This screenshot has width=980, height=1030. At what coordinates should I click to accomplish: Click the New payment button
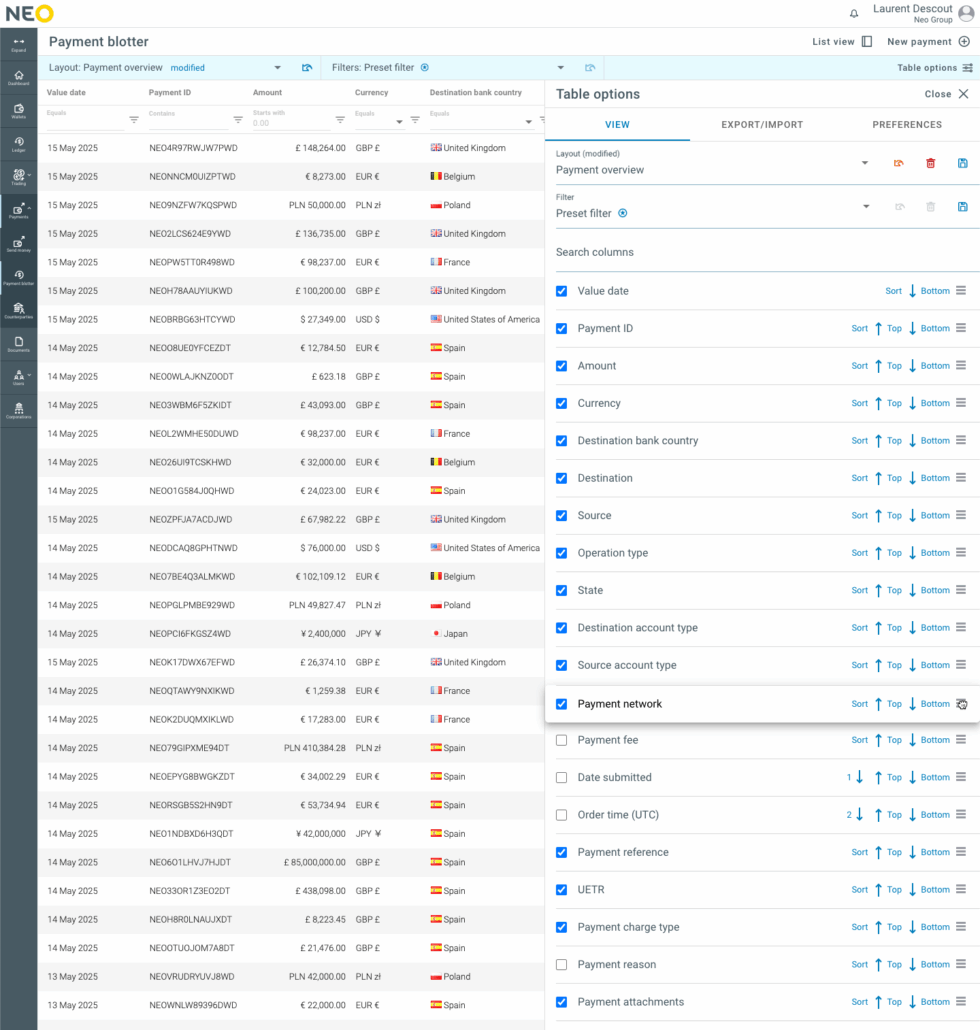tap(927, 42)
